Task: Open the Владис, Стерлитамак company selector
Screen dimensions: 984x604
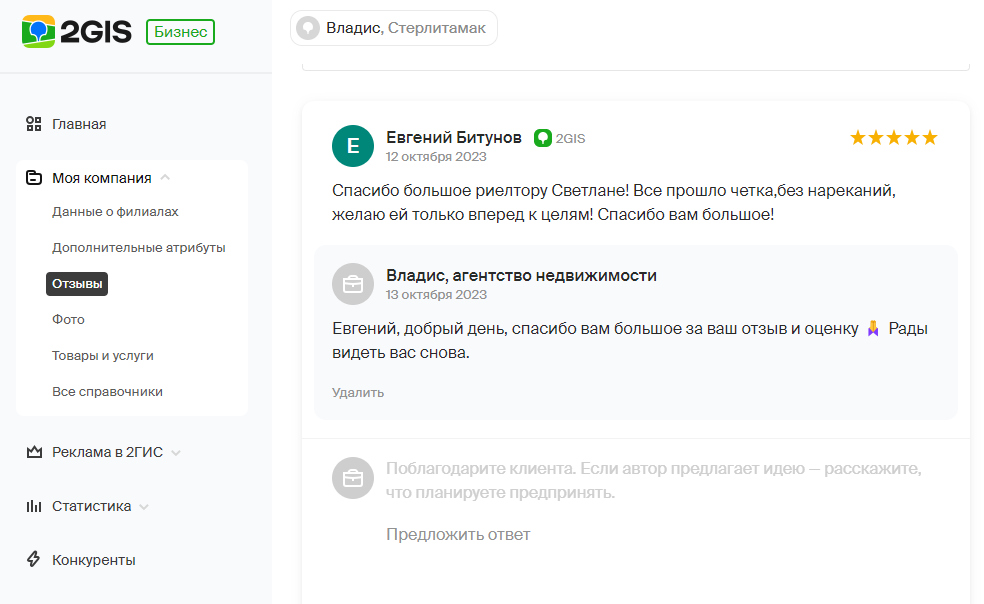Action: pyautogui.click(x=393, y=28)
